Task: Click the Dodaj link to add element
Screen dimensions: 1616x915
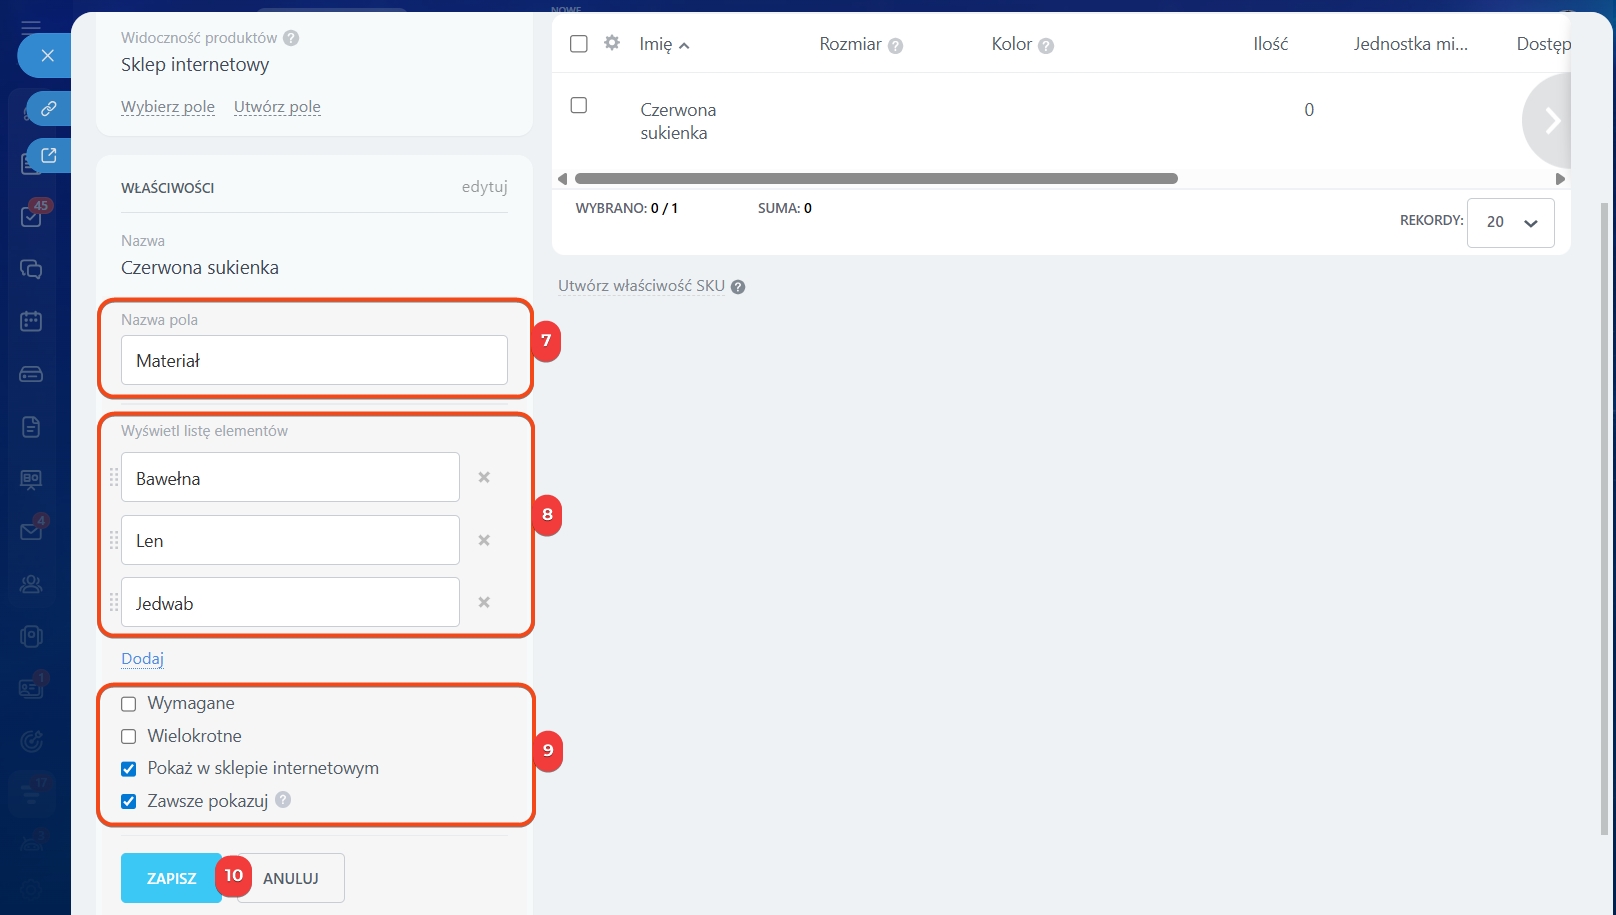Action: click(142, 658)
